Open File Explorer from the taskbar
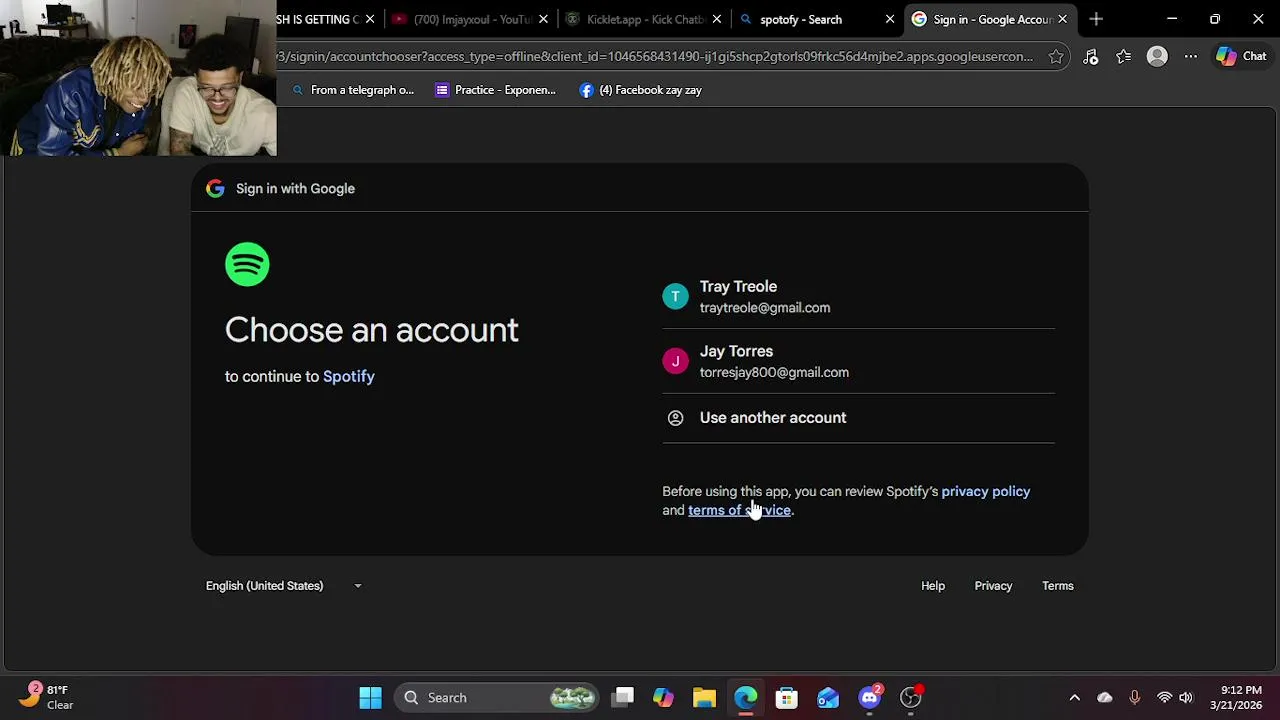The height and width of the screenshot is (720, 1280). [705, 698]
